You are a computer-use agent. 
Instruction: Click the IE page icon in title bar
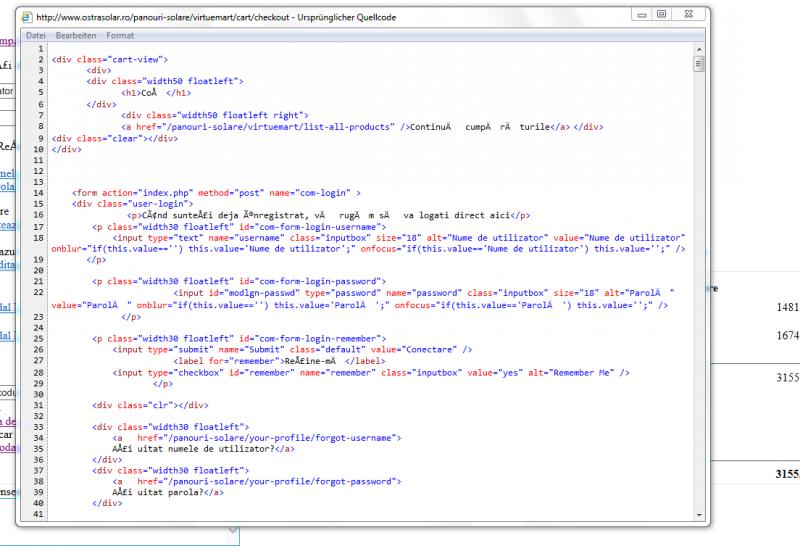click(27, 17)
